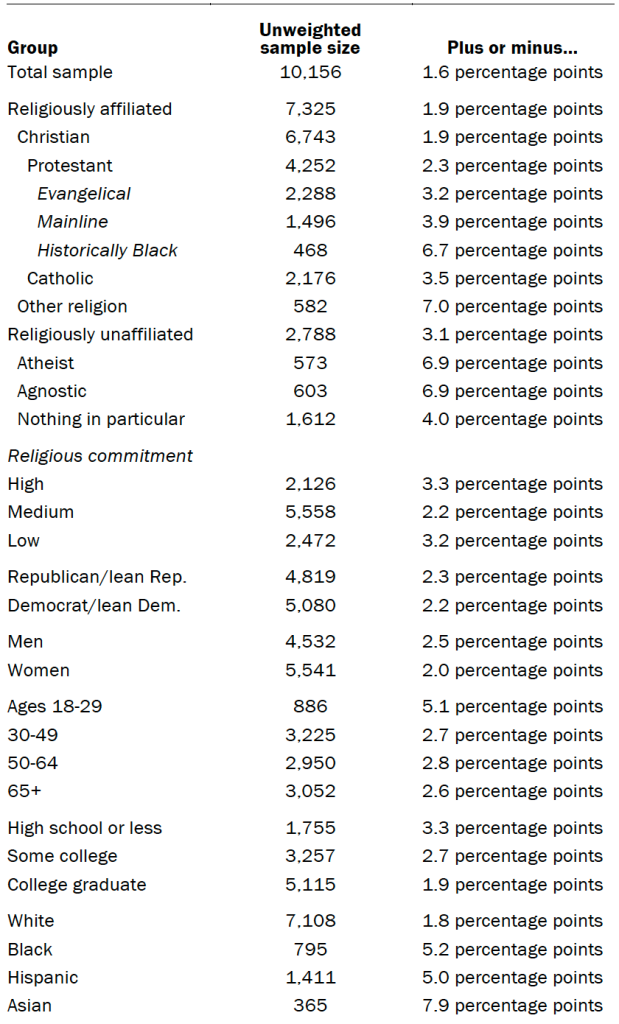Screen dimensions: 619x1024
Task: Click the "Mainline" row label
Action: coord(73,222)
